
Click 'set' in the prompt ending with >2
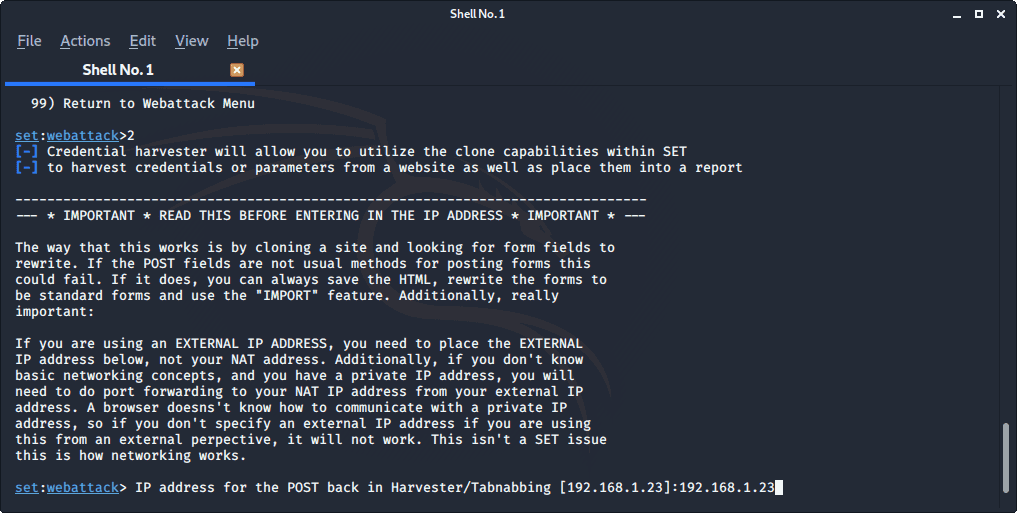click(27, 136)
